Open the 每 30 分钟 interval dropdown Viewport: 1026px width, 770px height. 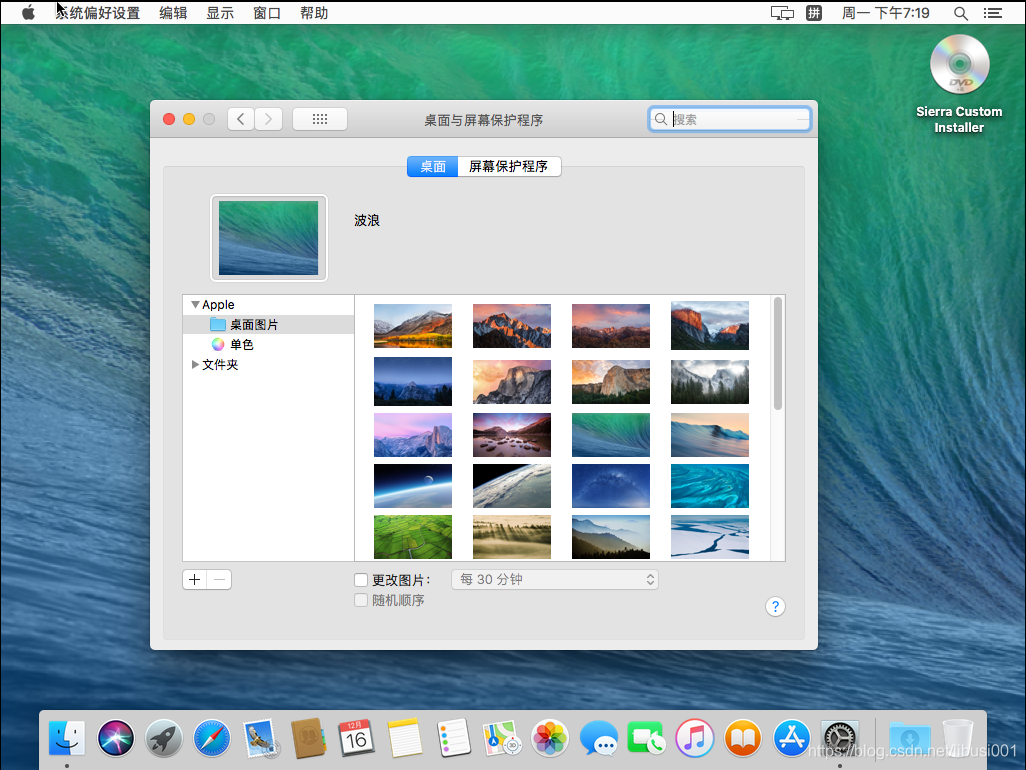point(555,580)
